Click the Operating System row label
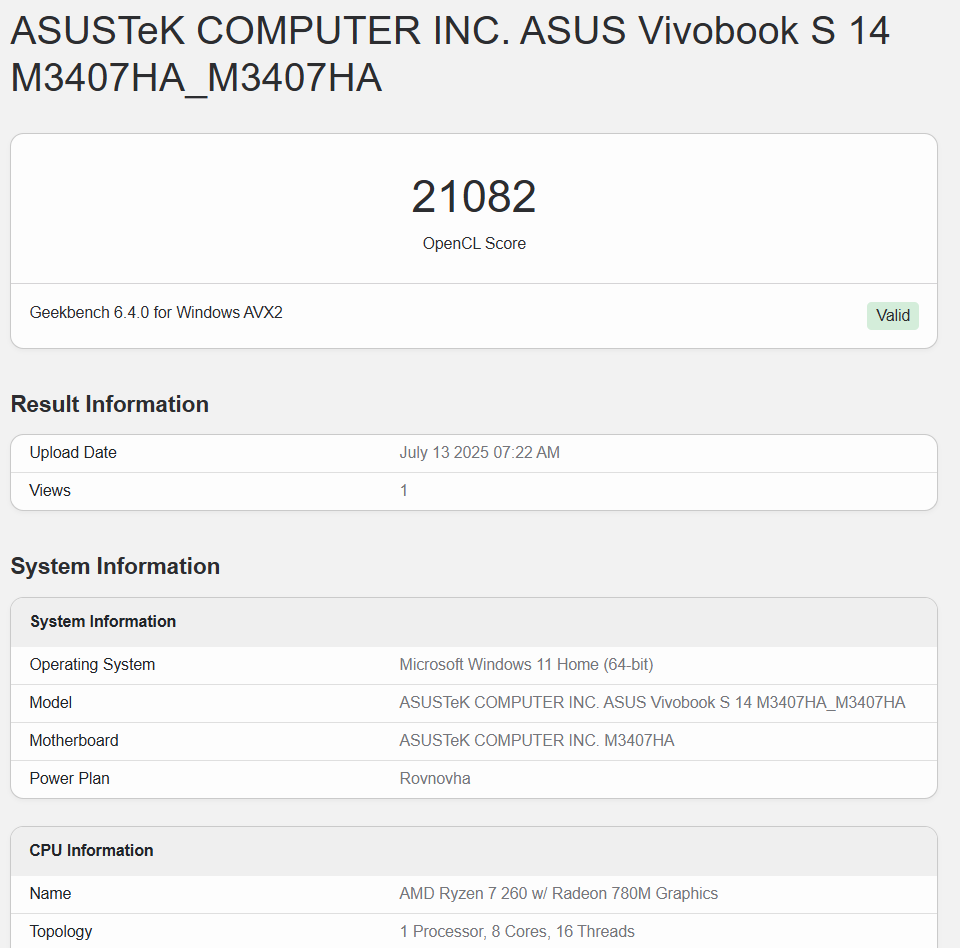Viewport: 960px width, 948px height. (x=92, y=664)
